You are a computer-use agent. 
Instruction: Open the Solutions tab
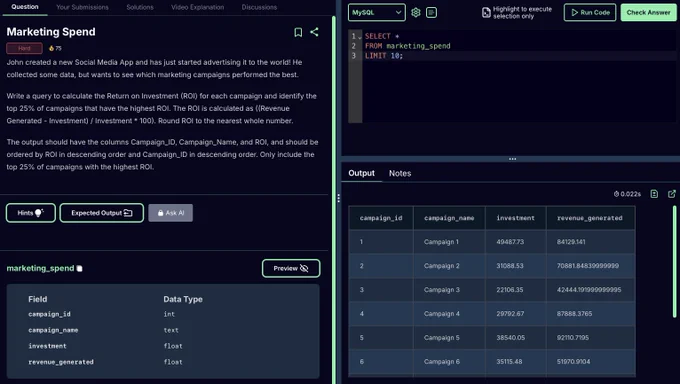click(140, 7)
